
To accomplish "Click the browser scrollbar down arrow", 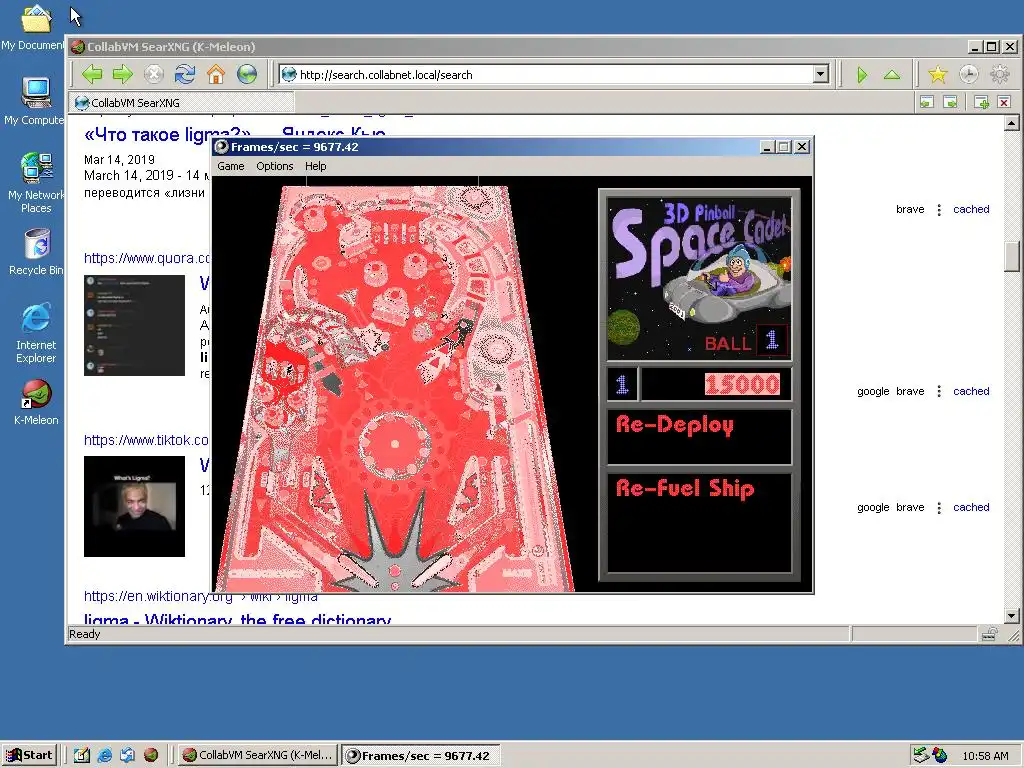I will [x=1012, y=616].
